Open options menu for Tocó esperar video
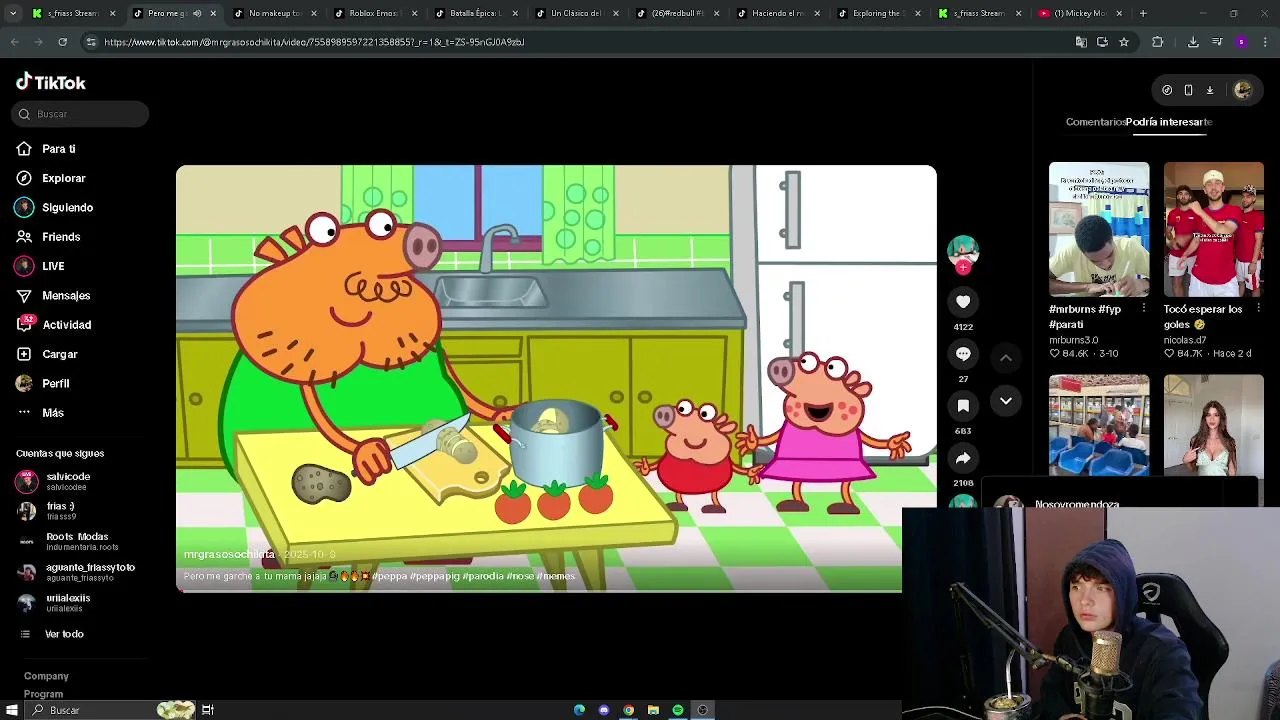This screenshot has width=1280, height=720. tap(1258, 309)
